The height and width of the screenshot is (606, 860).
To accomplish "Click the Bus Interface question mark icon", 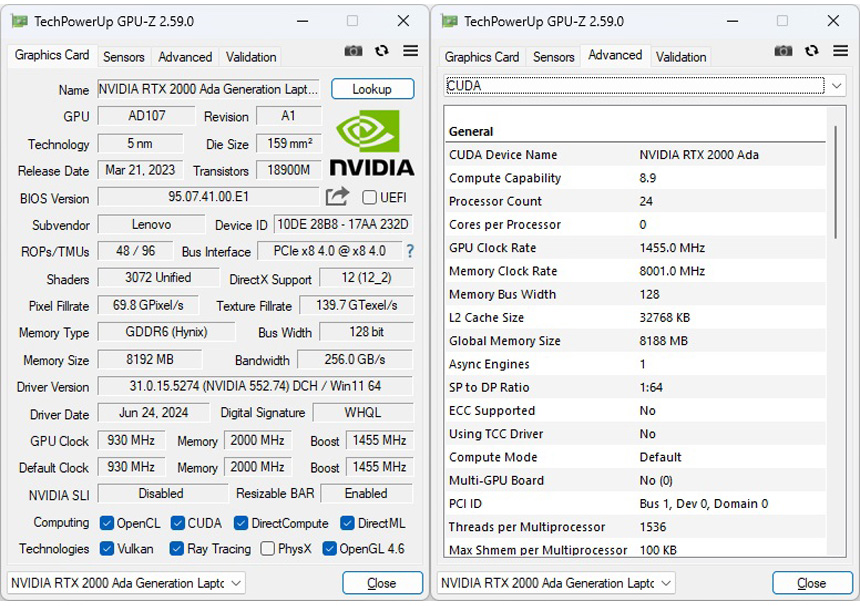I will pos(409,251).
